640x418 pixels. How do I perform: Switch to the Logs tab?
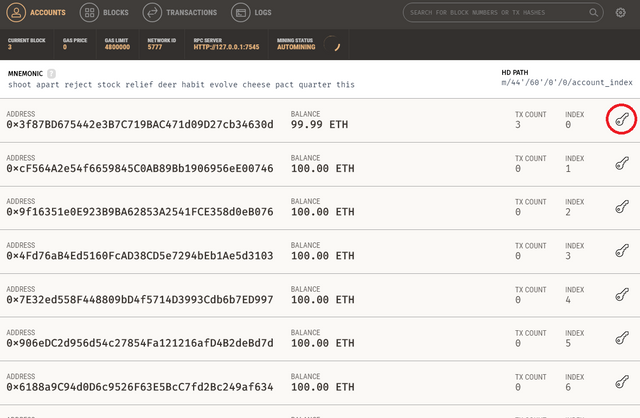coord(251,13)
